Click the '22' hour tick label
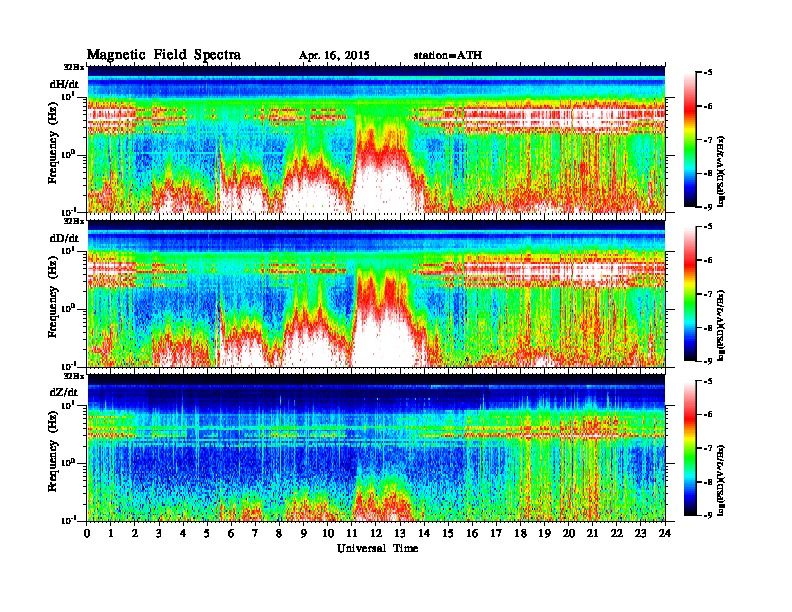Viewport: 792px width, 612px height. coord(617,534)
